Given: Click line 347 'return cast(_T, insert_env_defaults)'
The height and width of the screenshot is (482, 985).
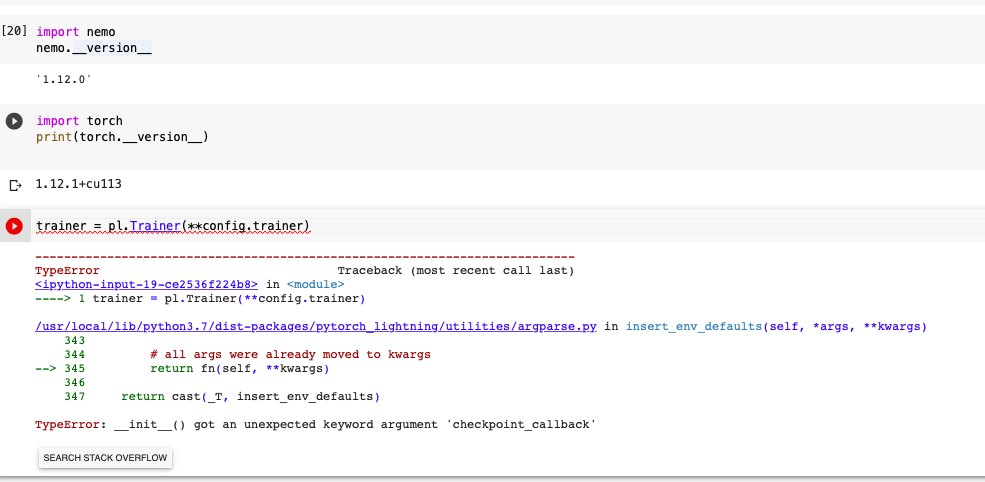Looking at the screenshot, I should (x=251, y=397).
